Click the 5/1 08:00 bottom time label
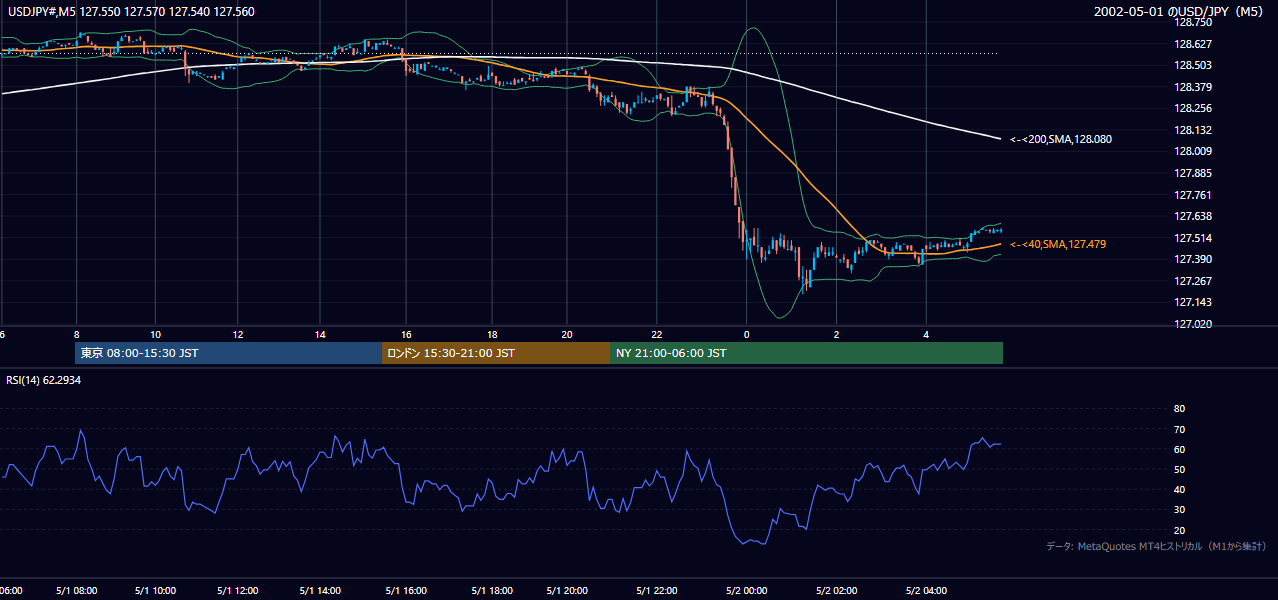The image size is (1278, 600). [x=76, y=591]
